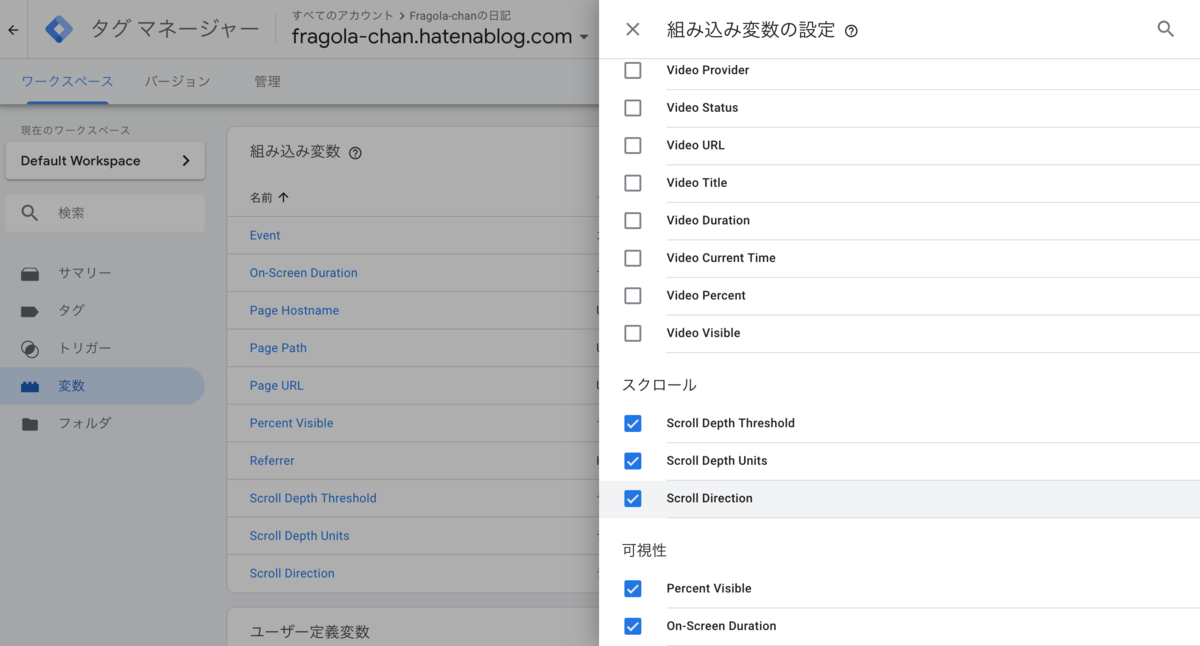Open the Referrer variable link

coord(272,461)
